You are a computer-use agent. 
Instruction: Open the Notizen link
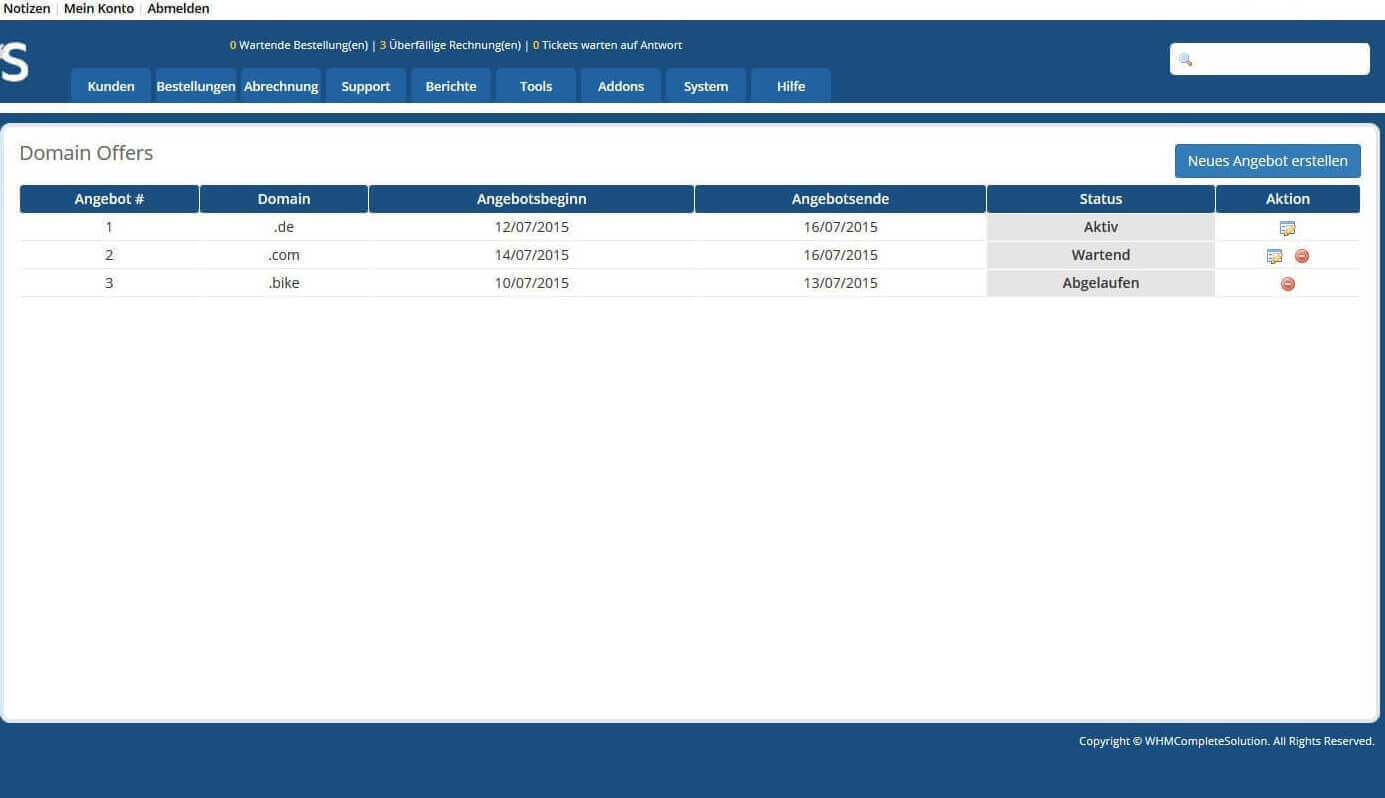coord(27,8)
